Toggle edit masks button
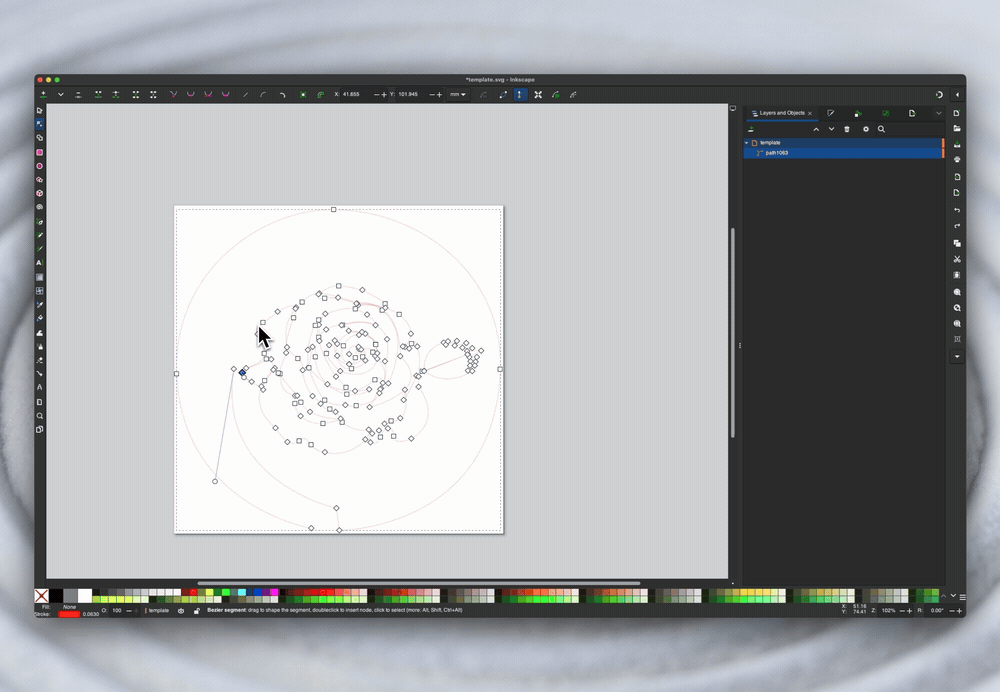 (x=573, y=94)
